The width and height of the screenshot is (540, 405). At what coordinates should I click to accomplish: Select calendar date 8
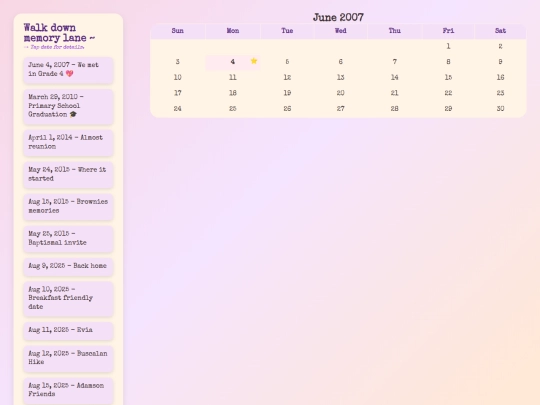(x=448, y=62)
